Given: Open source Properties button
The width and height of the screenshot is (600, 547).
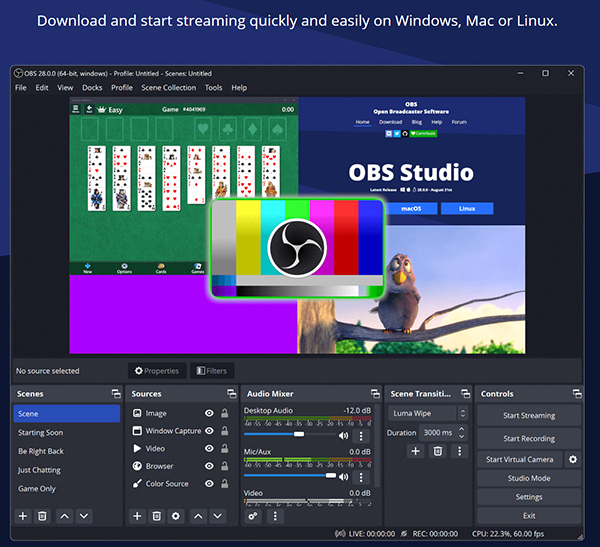Looking at the screenshot, I should tap(157, 371).
